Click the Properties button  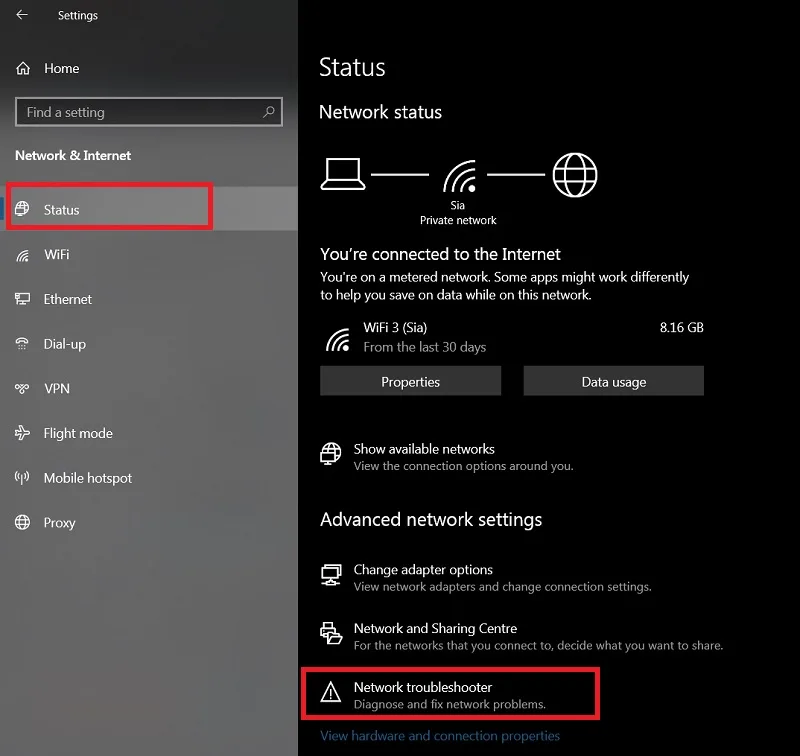click(410, 381)
